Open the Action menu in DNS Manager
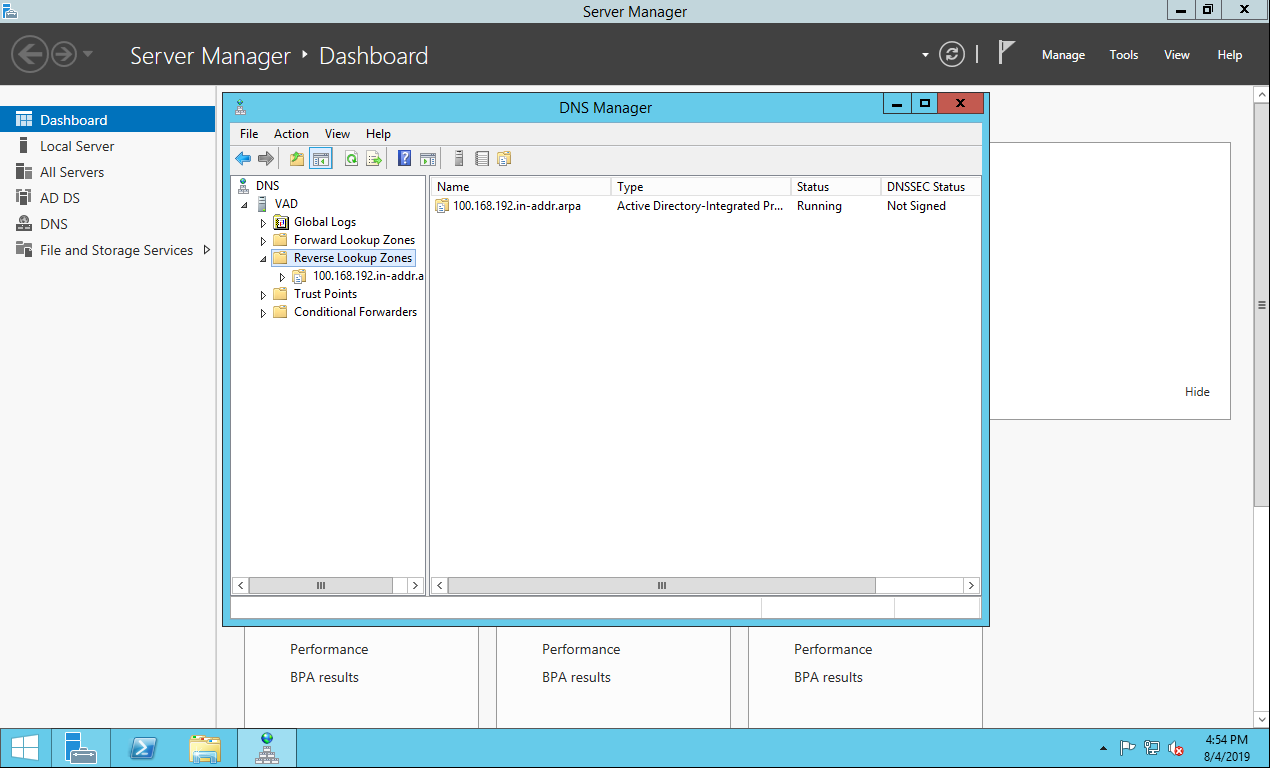The width and height of the screenshot is (1270, 768). tap(291, 134)
